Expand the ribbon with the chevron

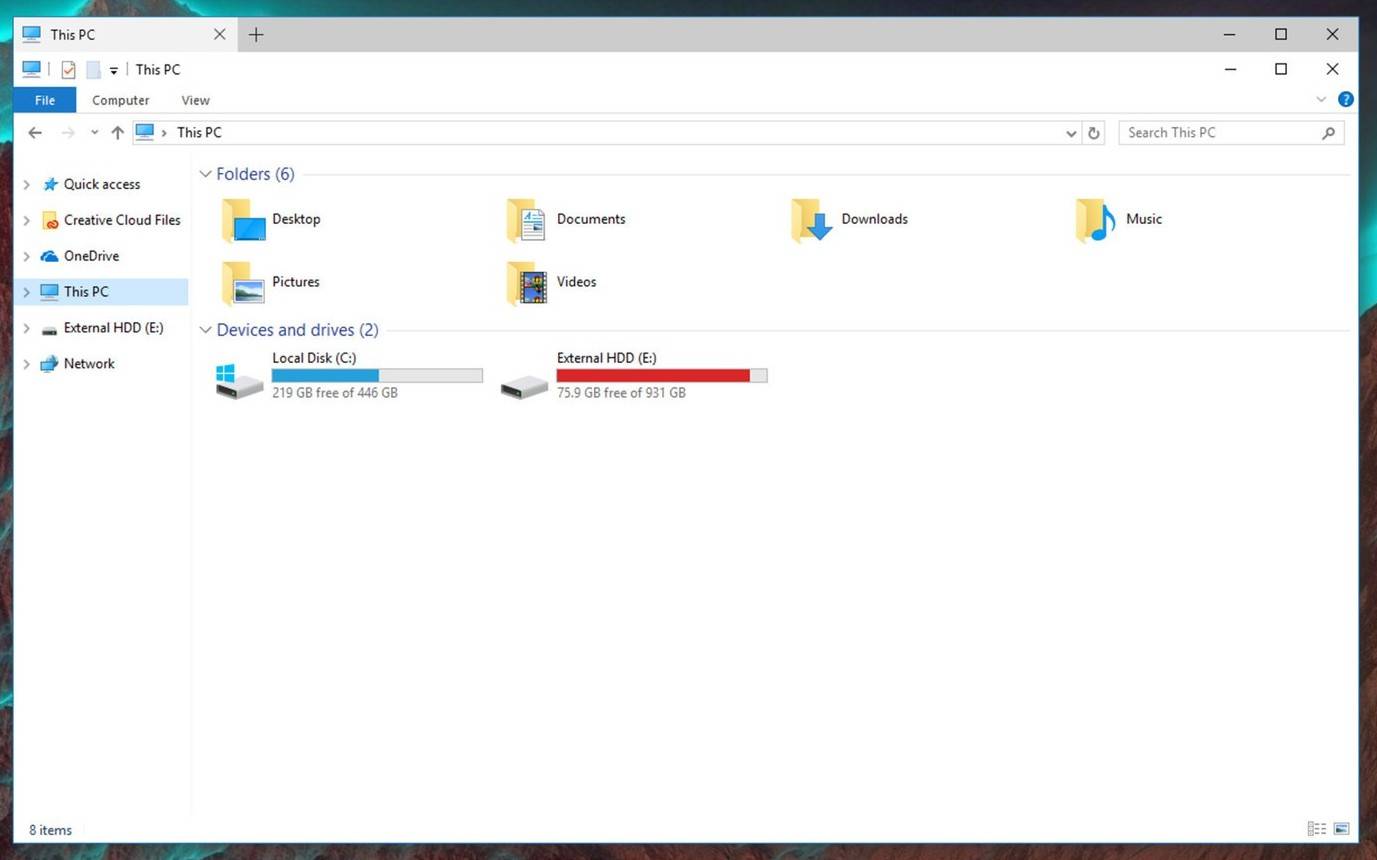(x=1321, y=99)
